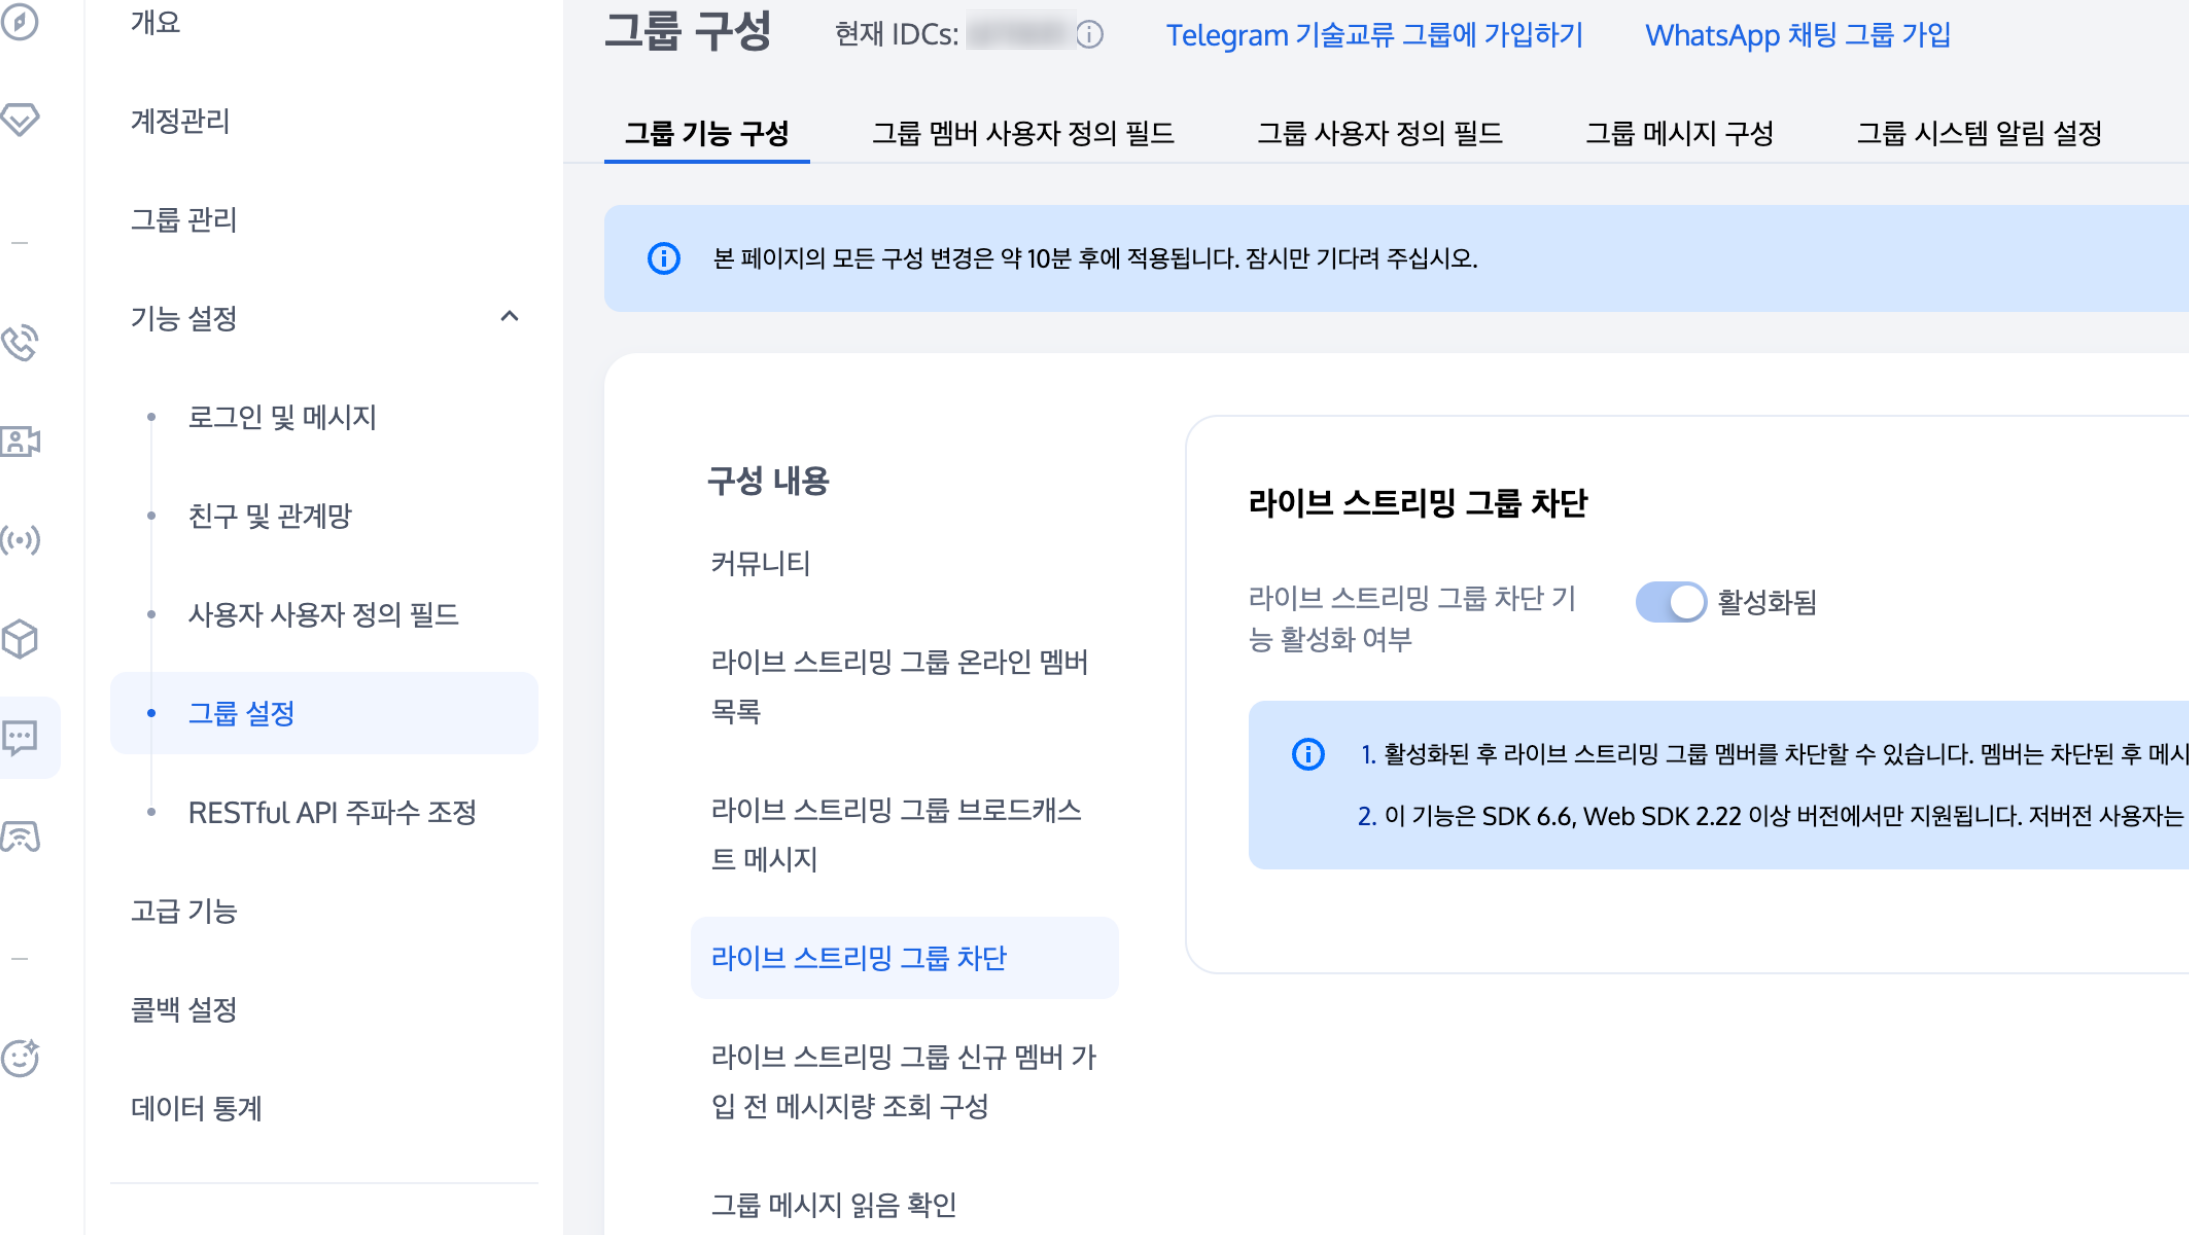Open the video conference camera icon
Image resolution: width=2189 pixels, height=1235 pixels.
pyautogui.click(x=20, y=441)
